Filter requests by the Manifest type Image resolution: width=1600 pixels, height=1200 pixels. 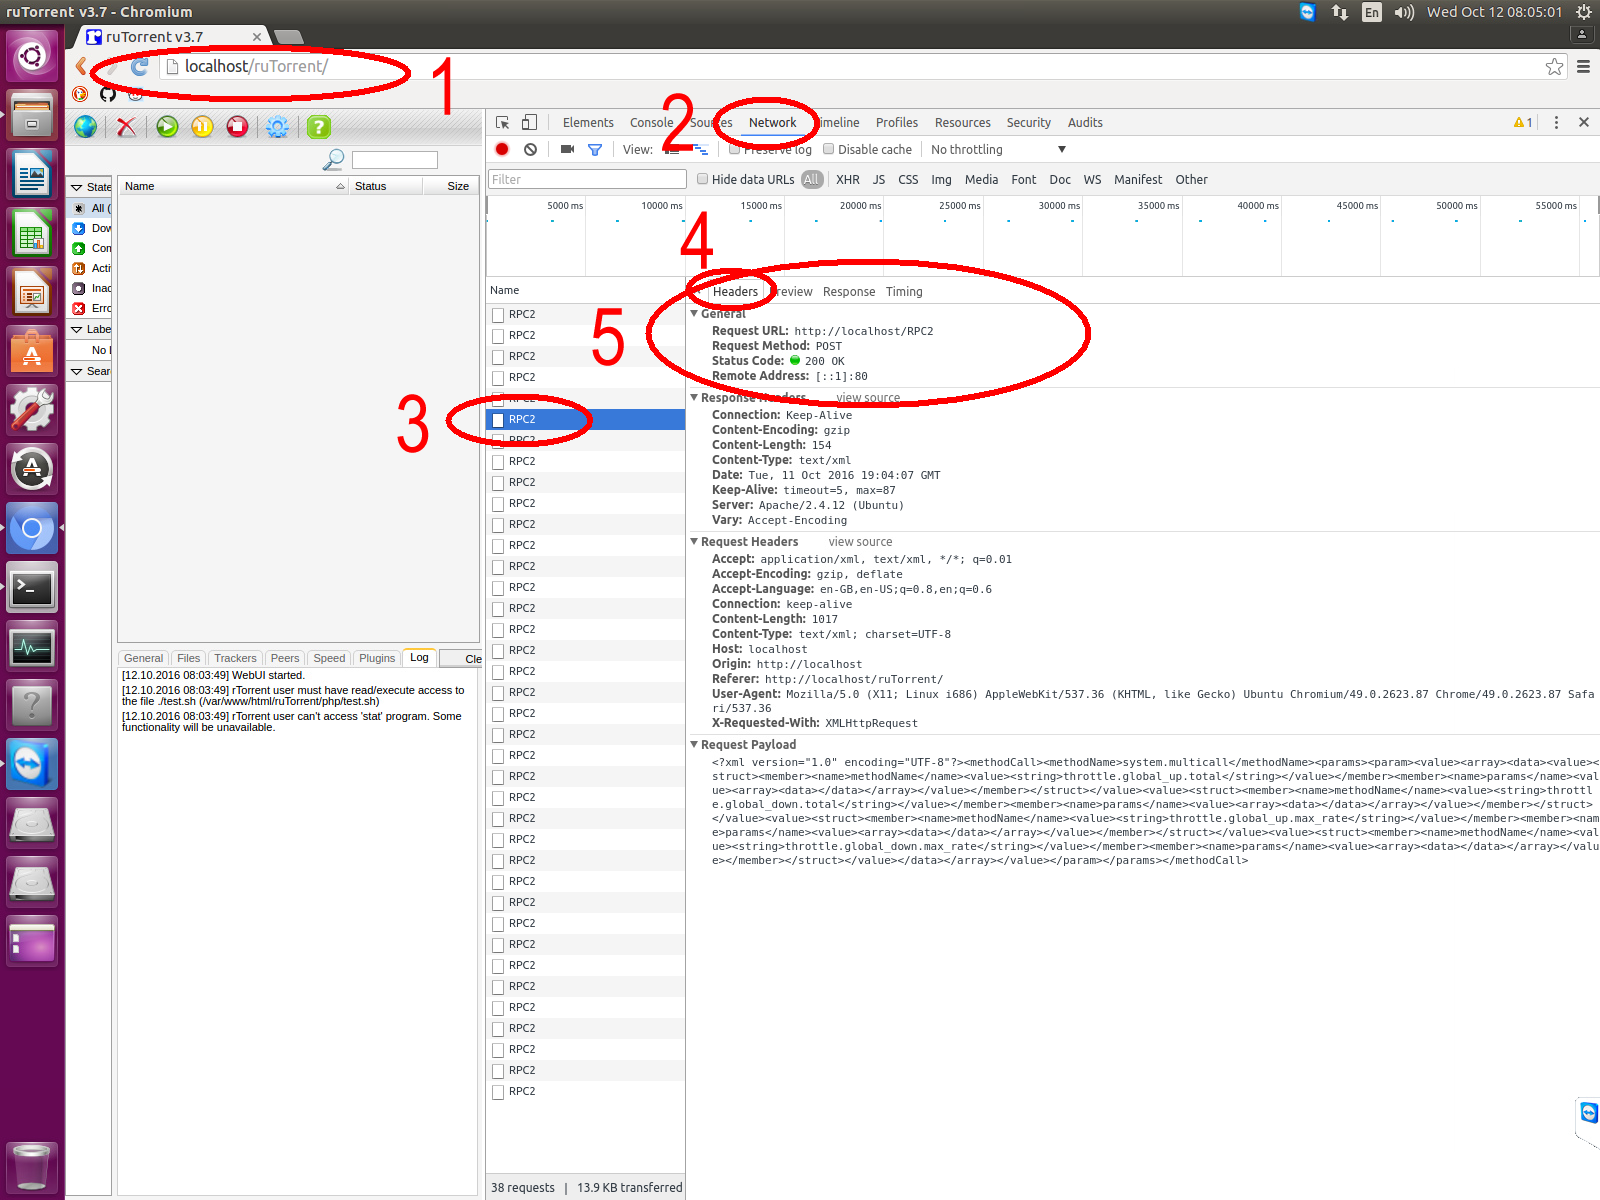tap(1138, 179)
